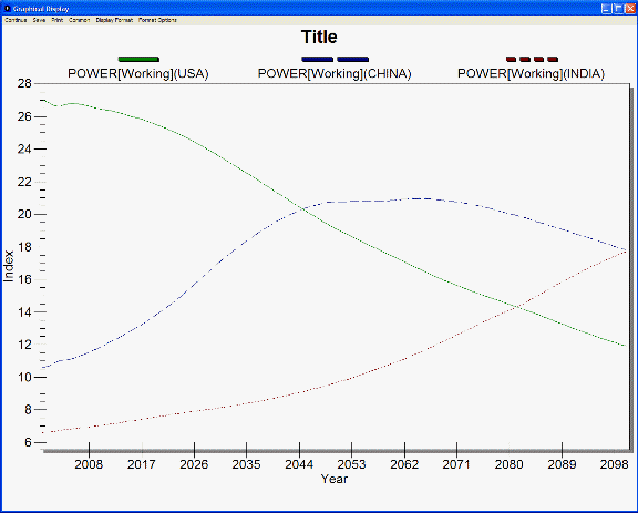Image resolution: width=638 pixels, height=513 pixels.
Task: Select the POWER[Working](INDIA) legend label
Action: [531, 74]
